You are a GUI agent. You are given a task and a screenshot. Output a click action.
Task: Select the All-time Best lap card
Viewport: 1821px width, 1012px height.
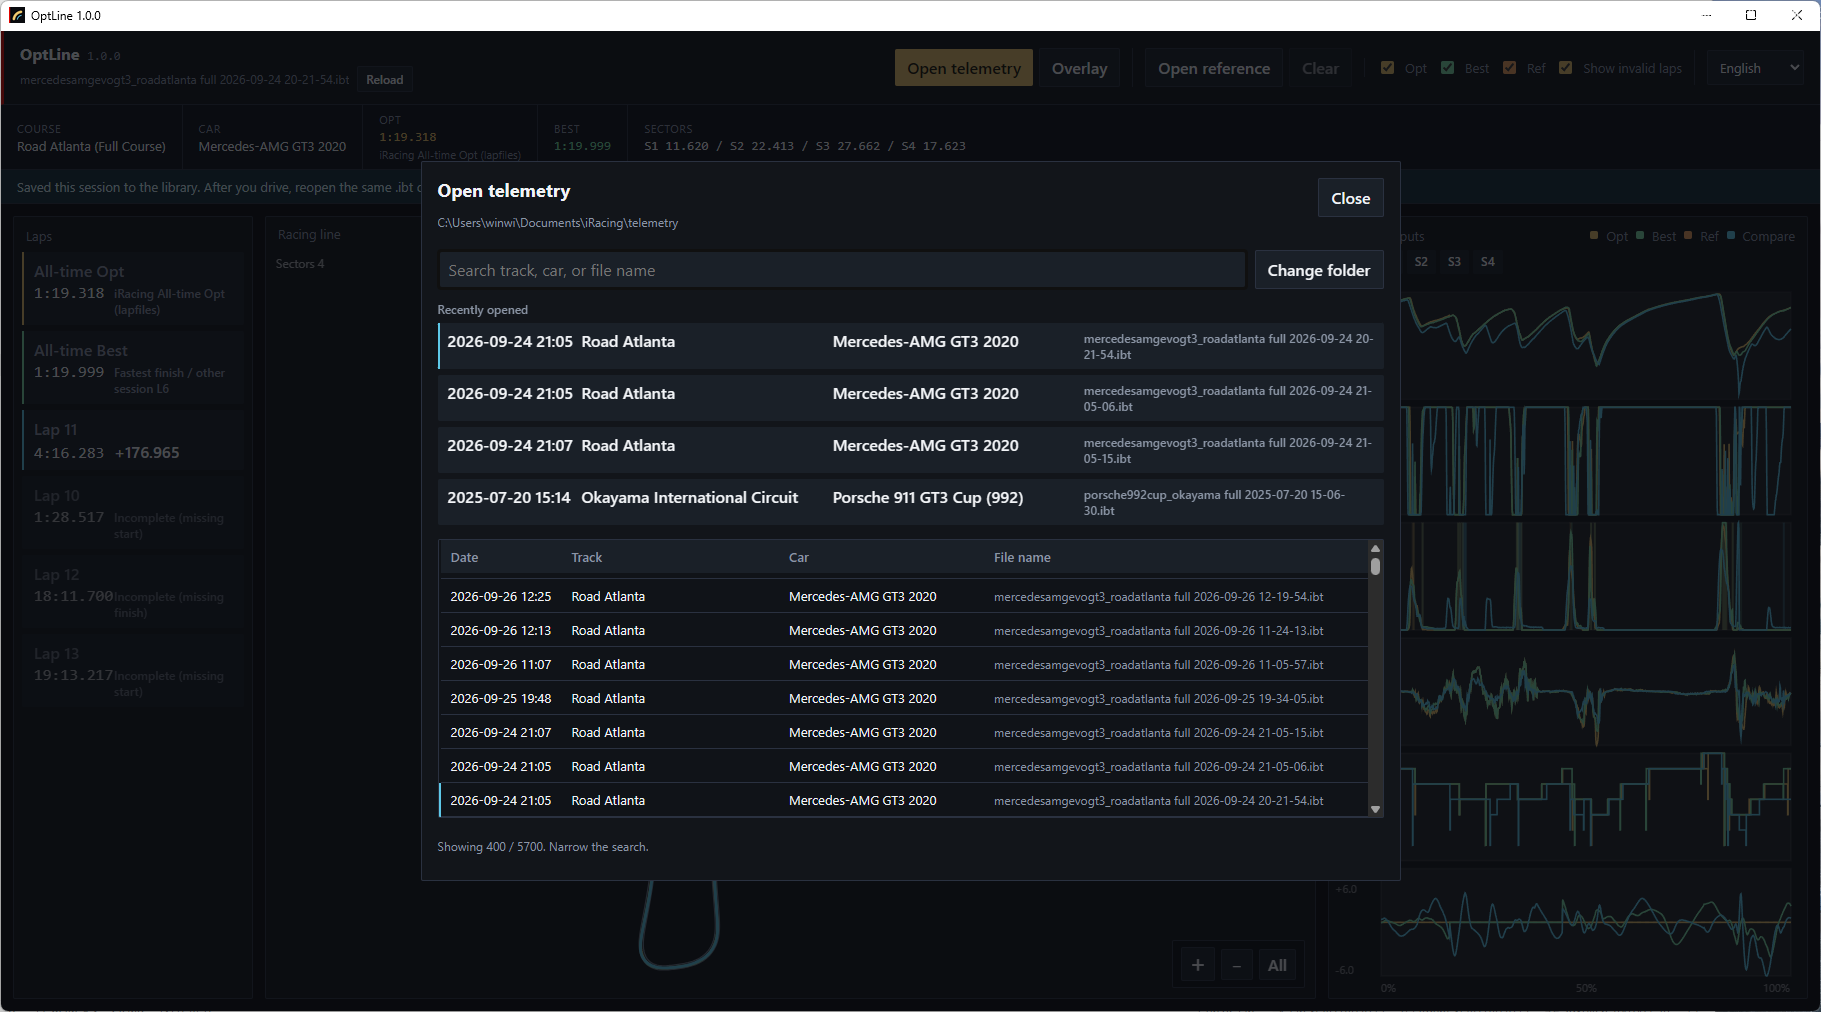point(133,367)
